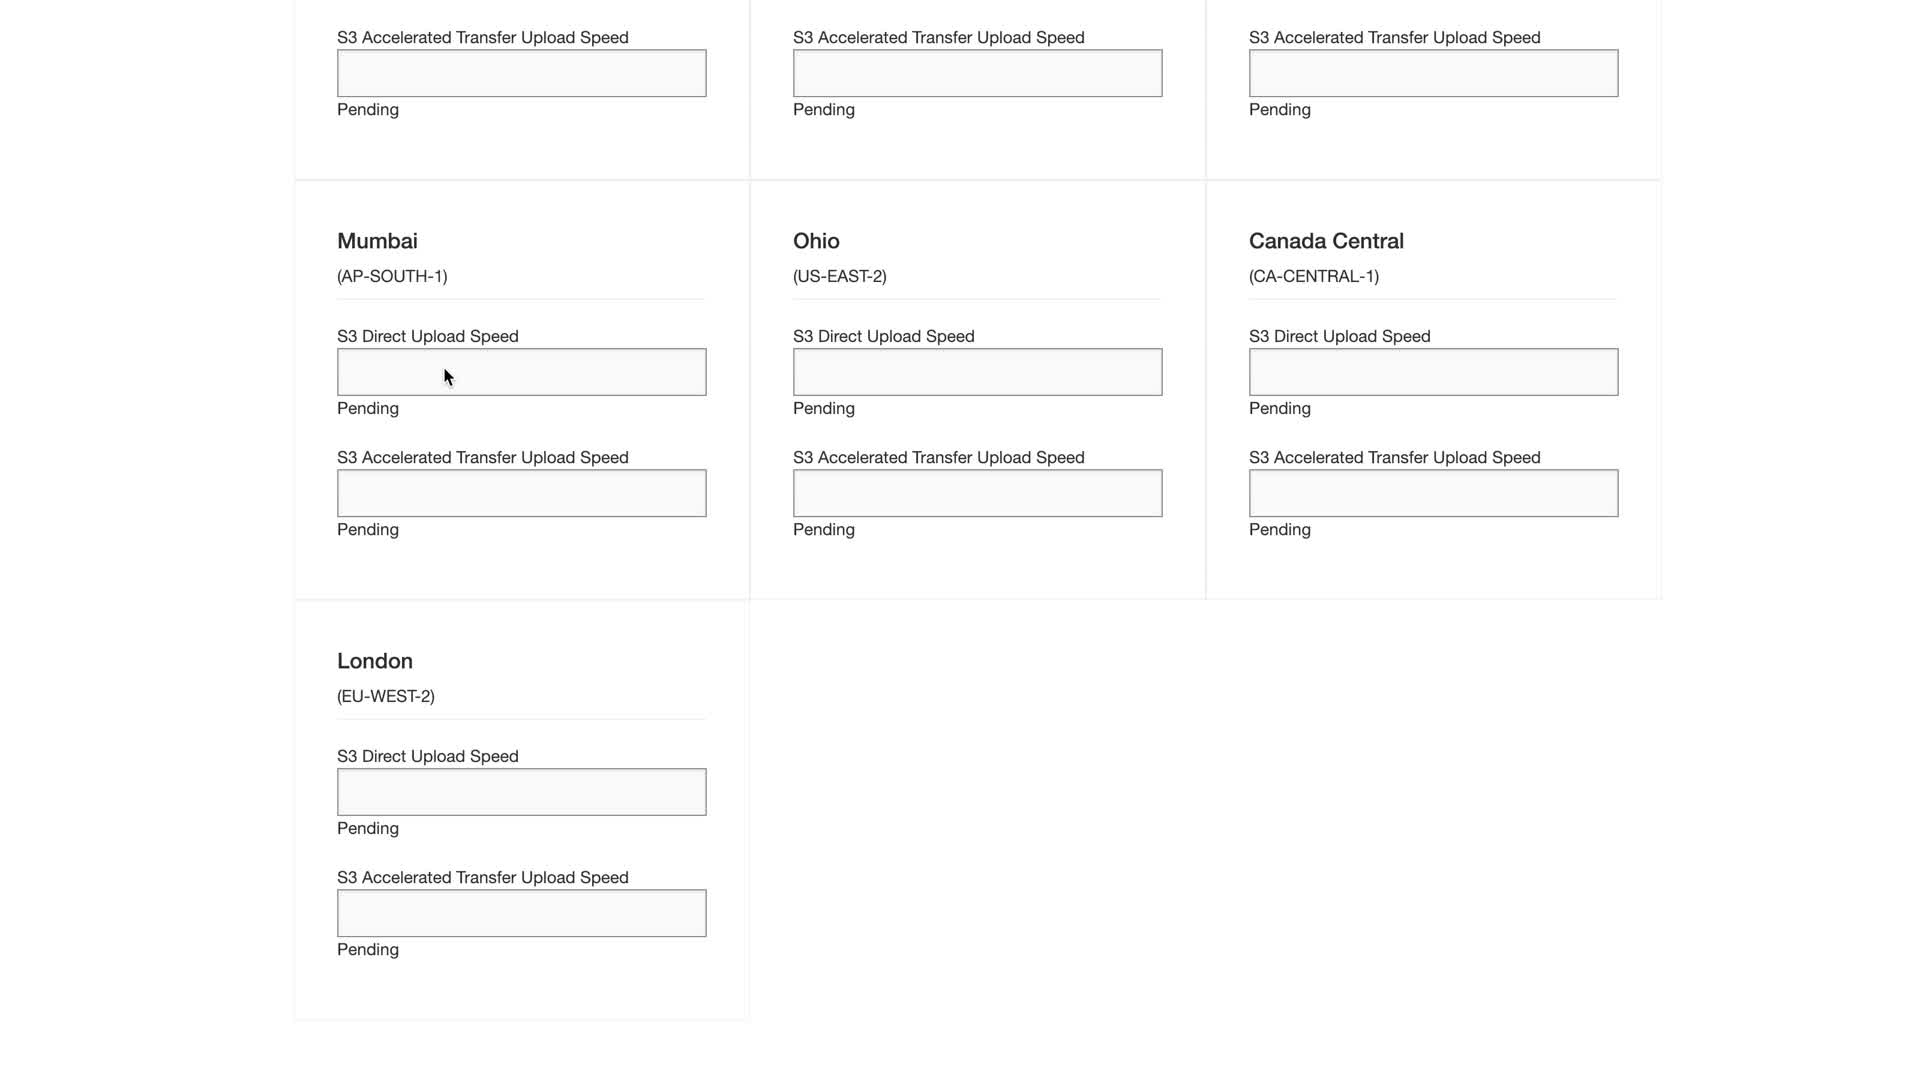Select the Mumbai region heading
Viewport: 1920px width, 1080px height.
pyautogui.click(x=377, y=241)
